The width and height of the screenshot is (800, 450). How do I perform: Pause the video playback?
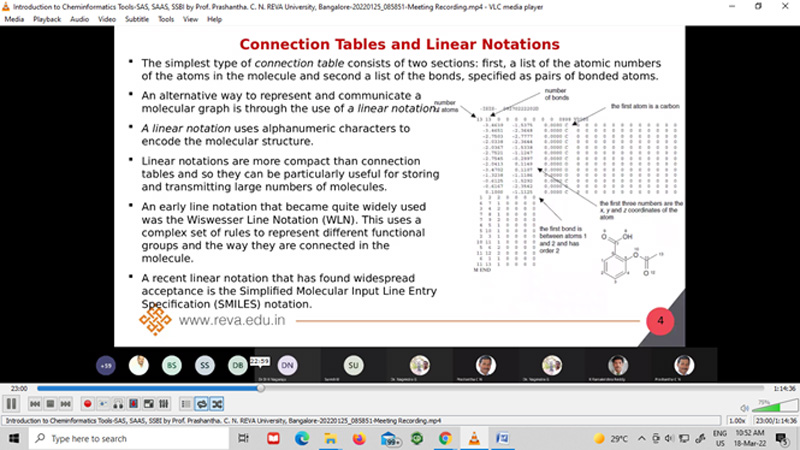coord(11,404)
